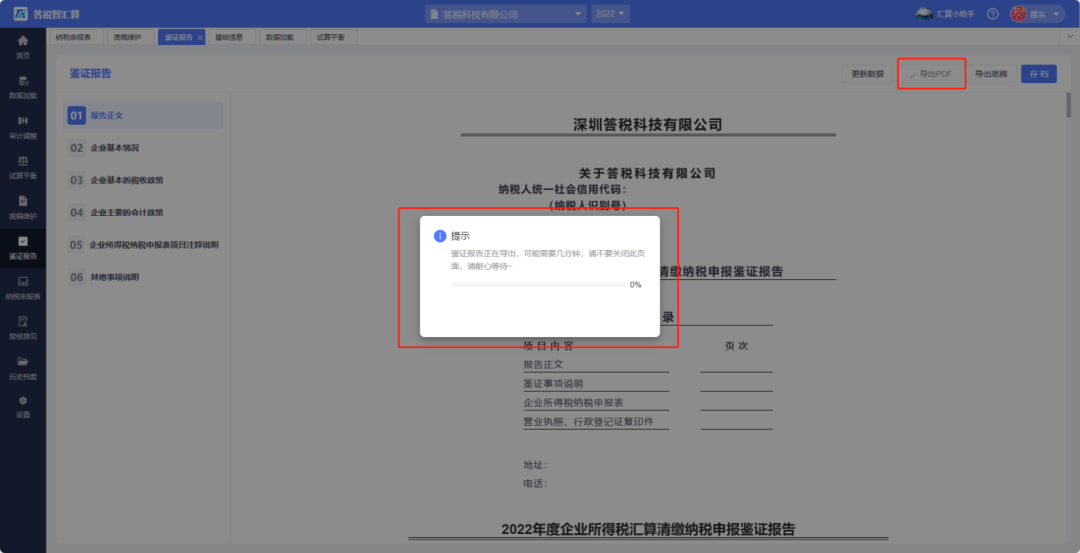Image resolution: width=1080 pixels, height=553 pixels.
Task: Open the 2022 year dropdown
Action: 610,14
